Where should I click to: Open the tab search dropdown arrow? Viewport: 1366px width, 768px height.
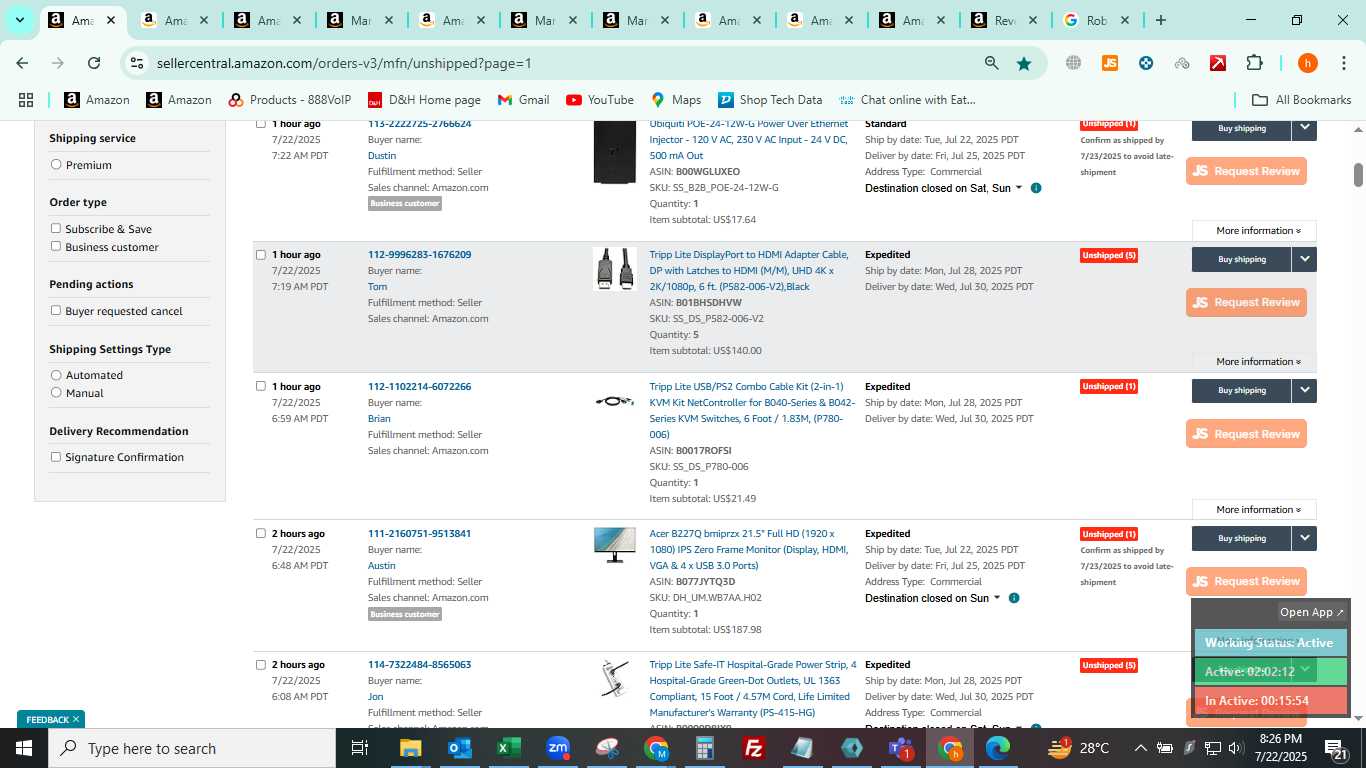click(x=19, y=20)
